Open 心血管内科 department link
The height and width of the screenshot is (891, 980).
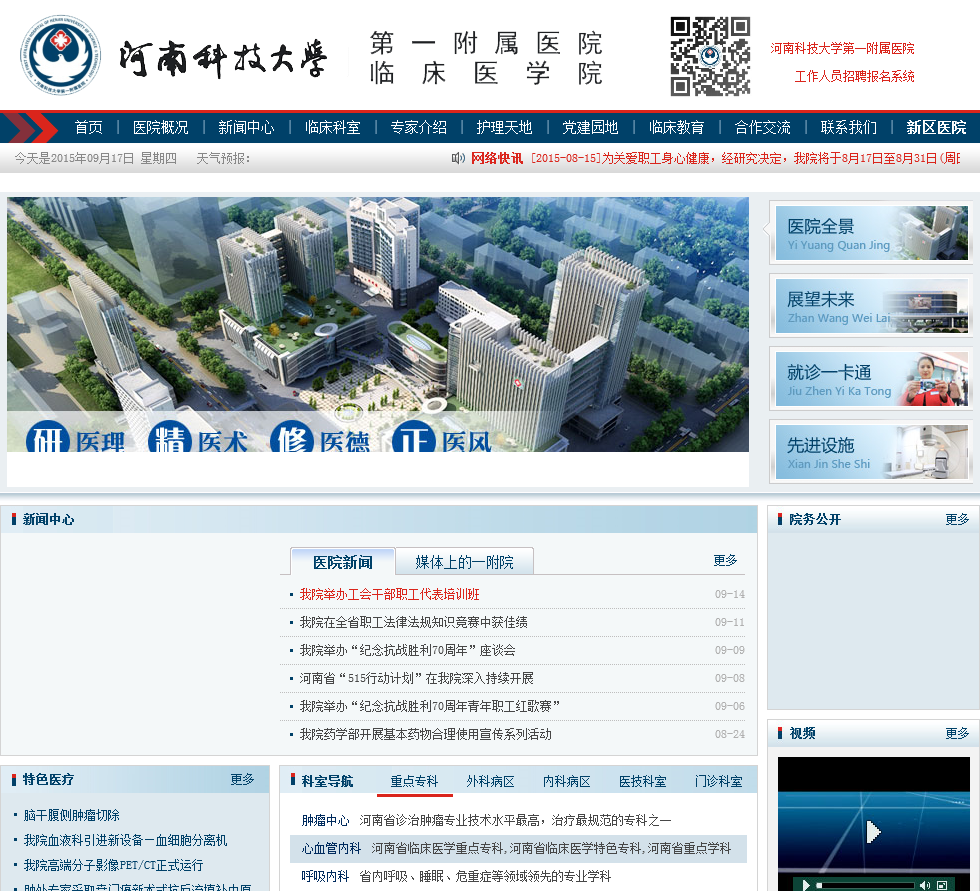point(331,849)
